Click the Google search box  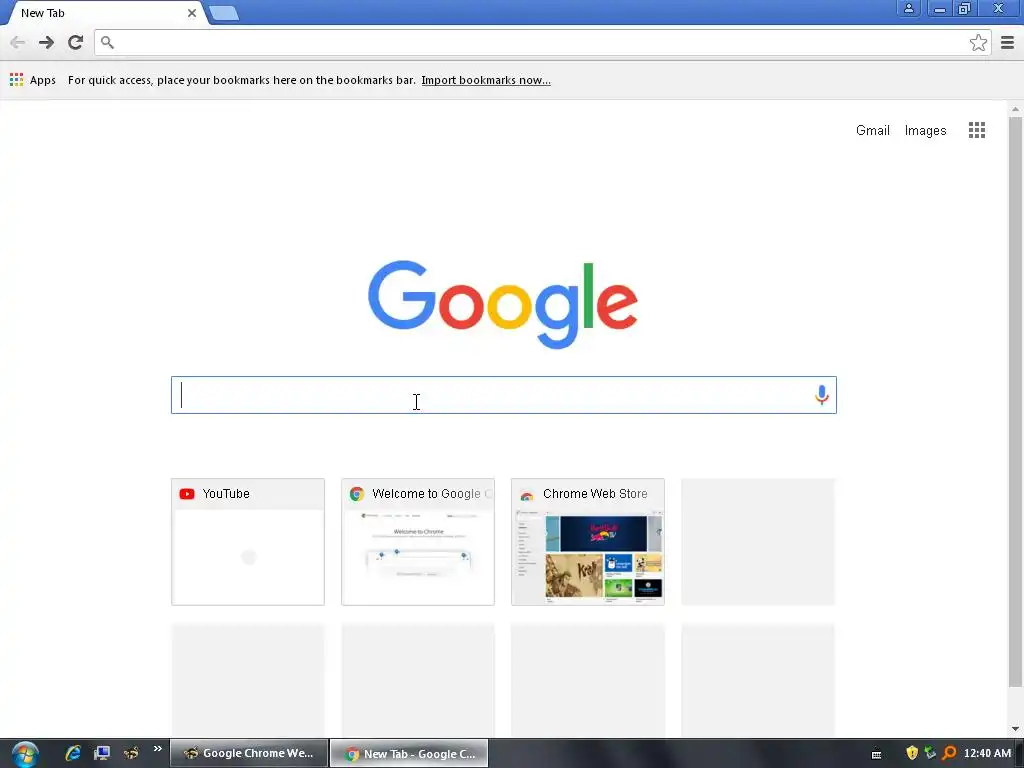(504, 395)
